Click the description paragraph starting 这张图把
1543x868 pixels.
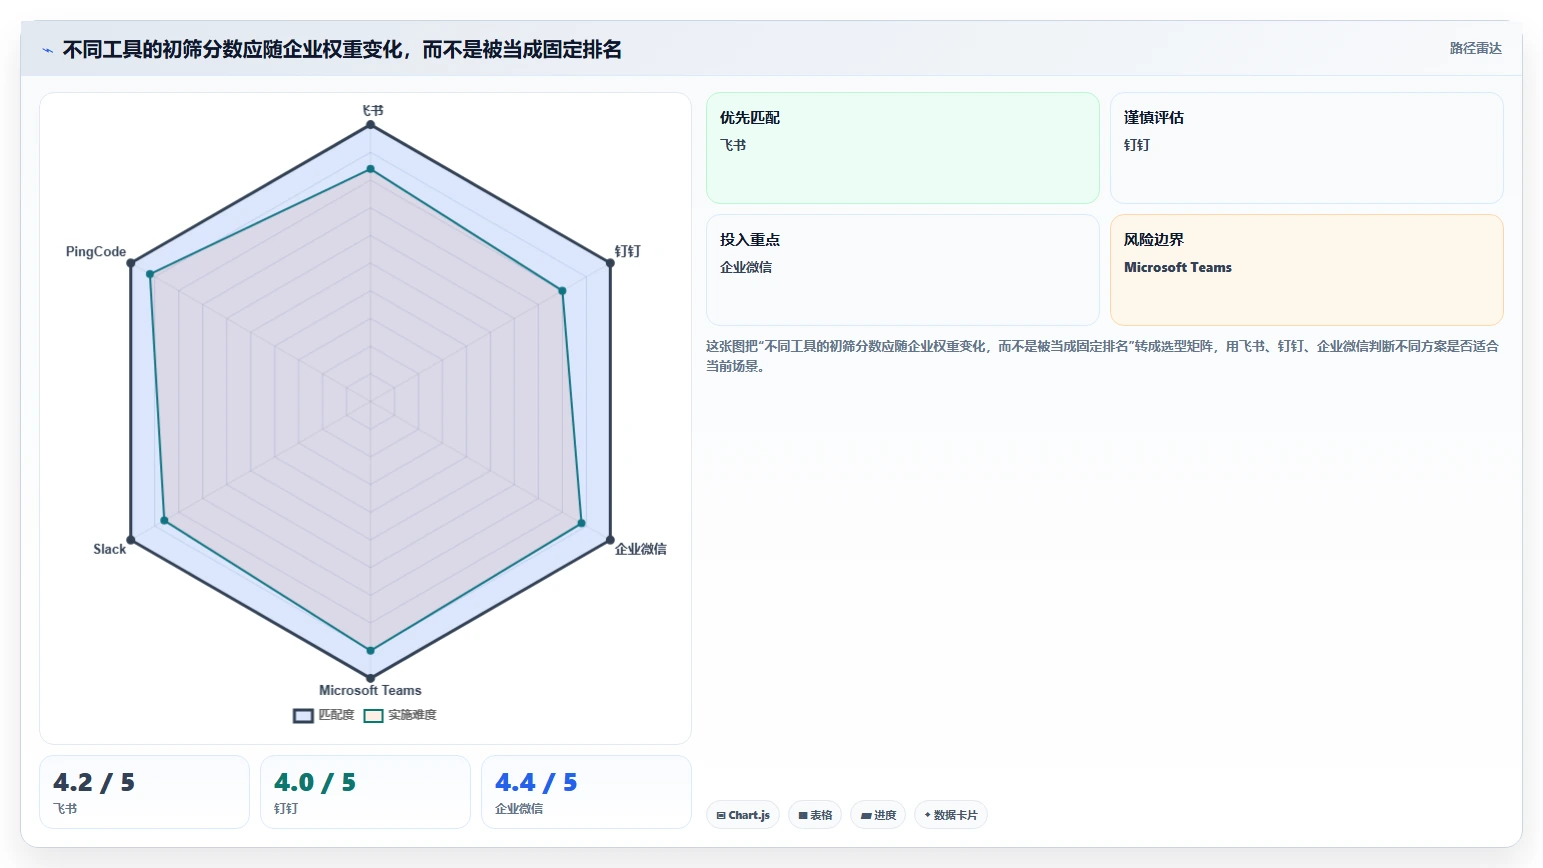pos(1102,356)
